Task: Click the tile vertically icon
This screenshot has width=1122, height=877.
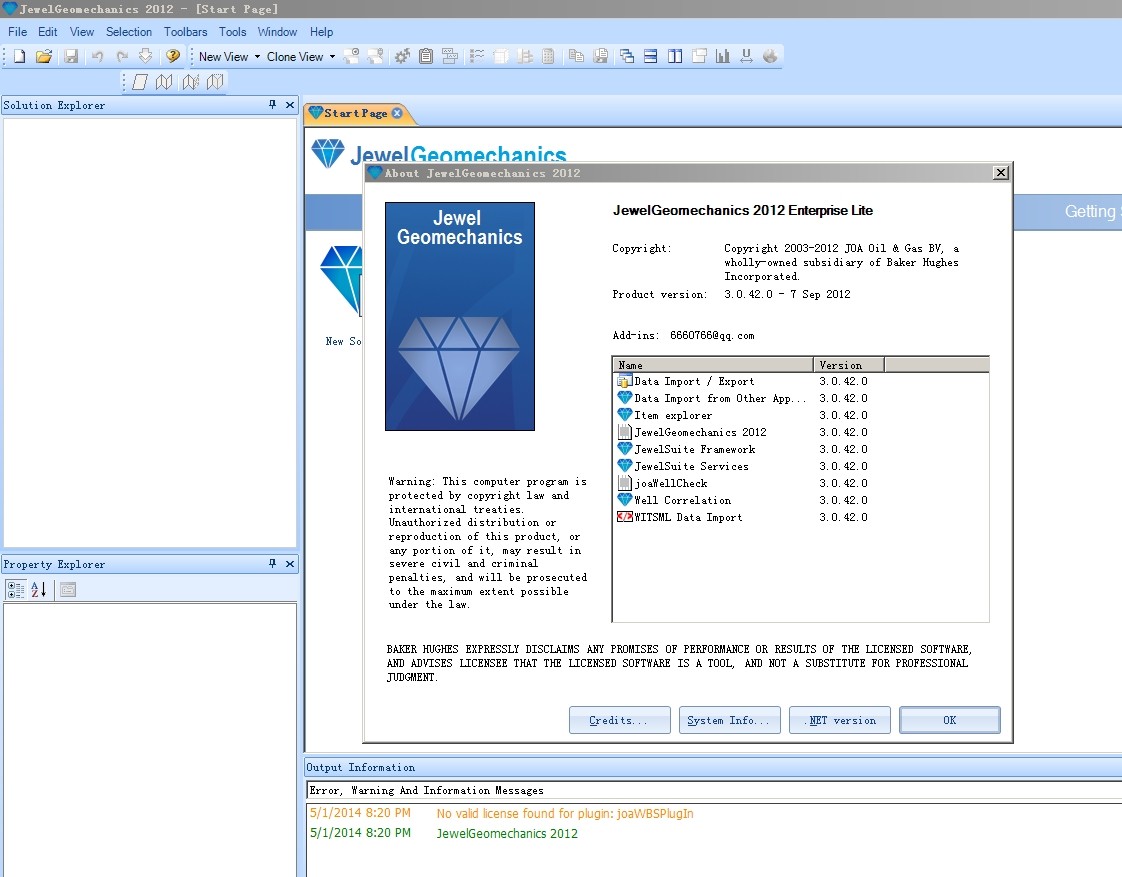Action: [x=675, y=56]
